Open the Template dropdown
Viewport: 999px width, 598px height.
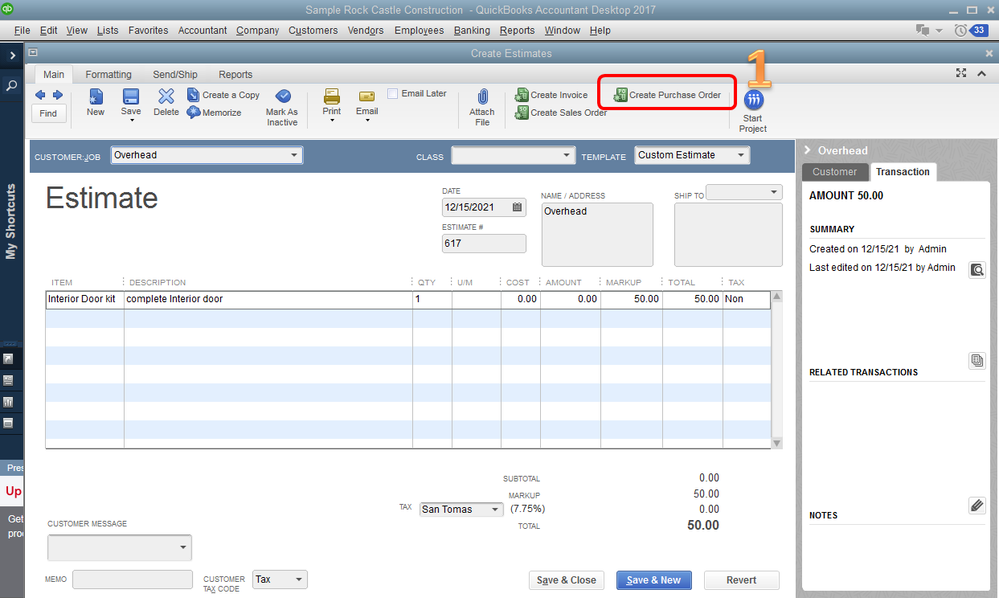pos(741,155)
